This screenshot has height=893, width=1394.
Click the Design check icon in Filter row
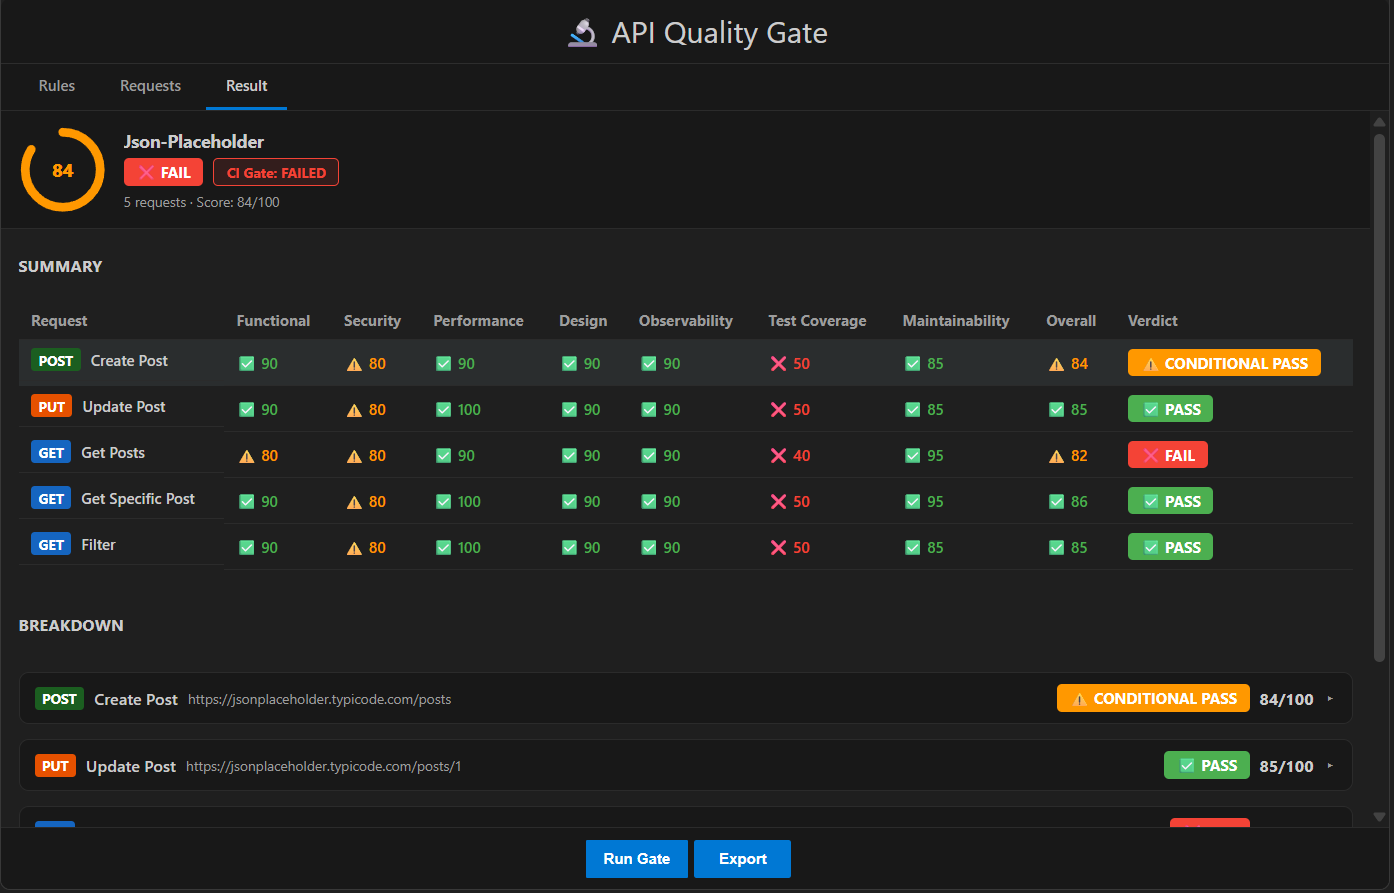[x=570, y=548]
